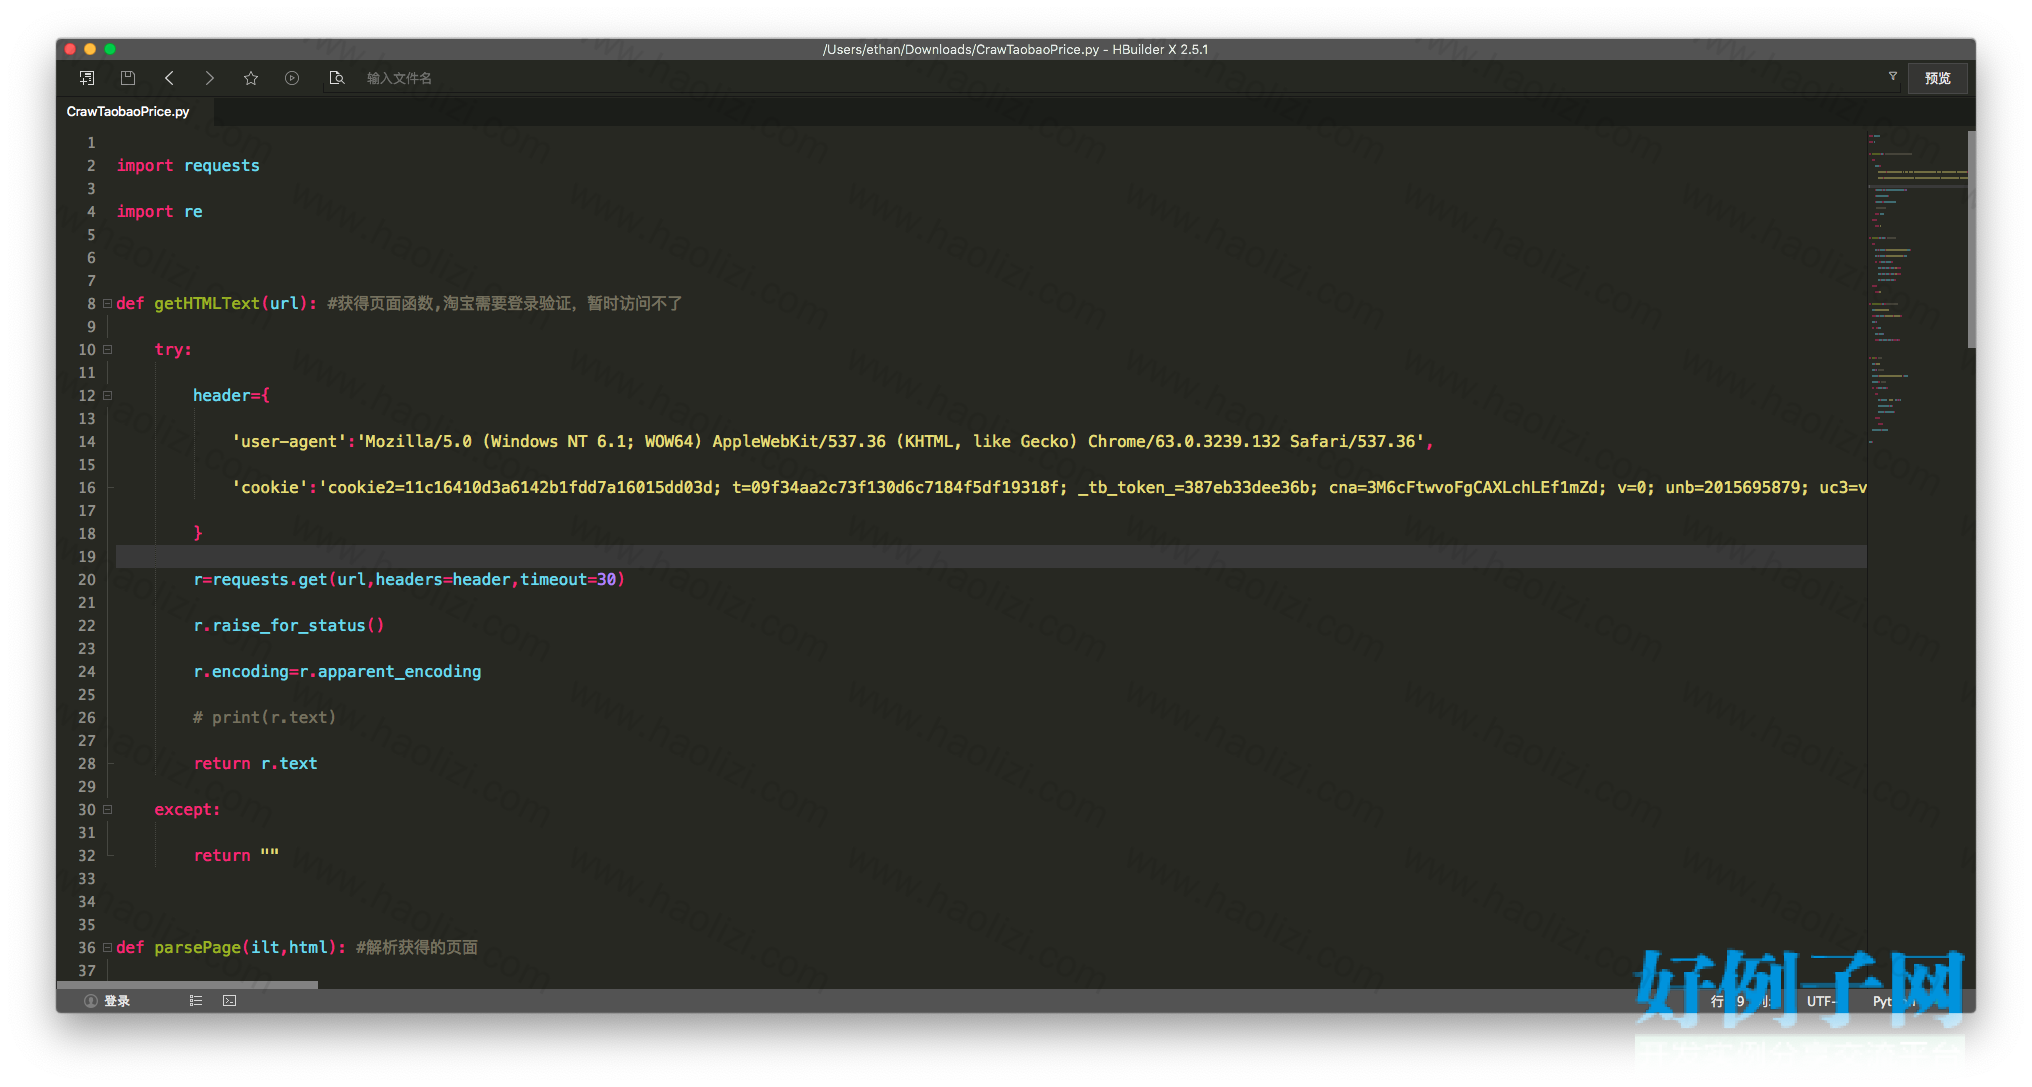The height and width of the screenshot is (1087, 2032).
Task: Click the macOS green zoom window button
Action: (x=110, y=49)
